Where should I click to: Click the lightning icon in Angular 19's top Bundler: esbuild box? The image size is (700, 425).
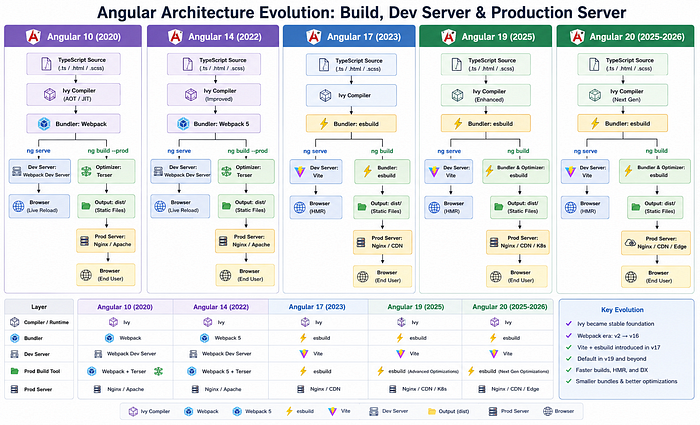point(458,124)
